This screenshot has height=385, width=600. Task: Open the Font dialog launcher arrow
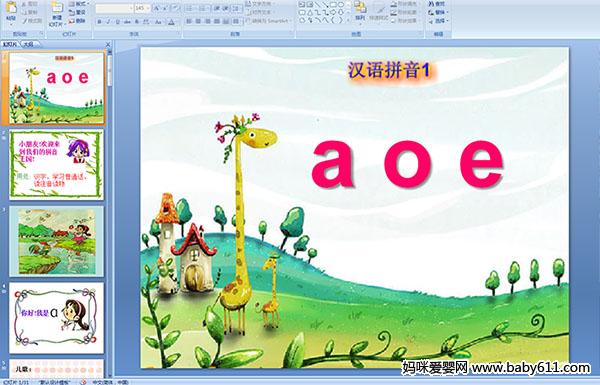coord(178,34)
